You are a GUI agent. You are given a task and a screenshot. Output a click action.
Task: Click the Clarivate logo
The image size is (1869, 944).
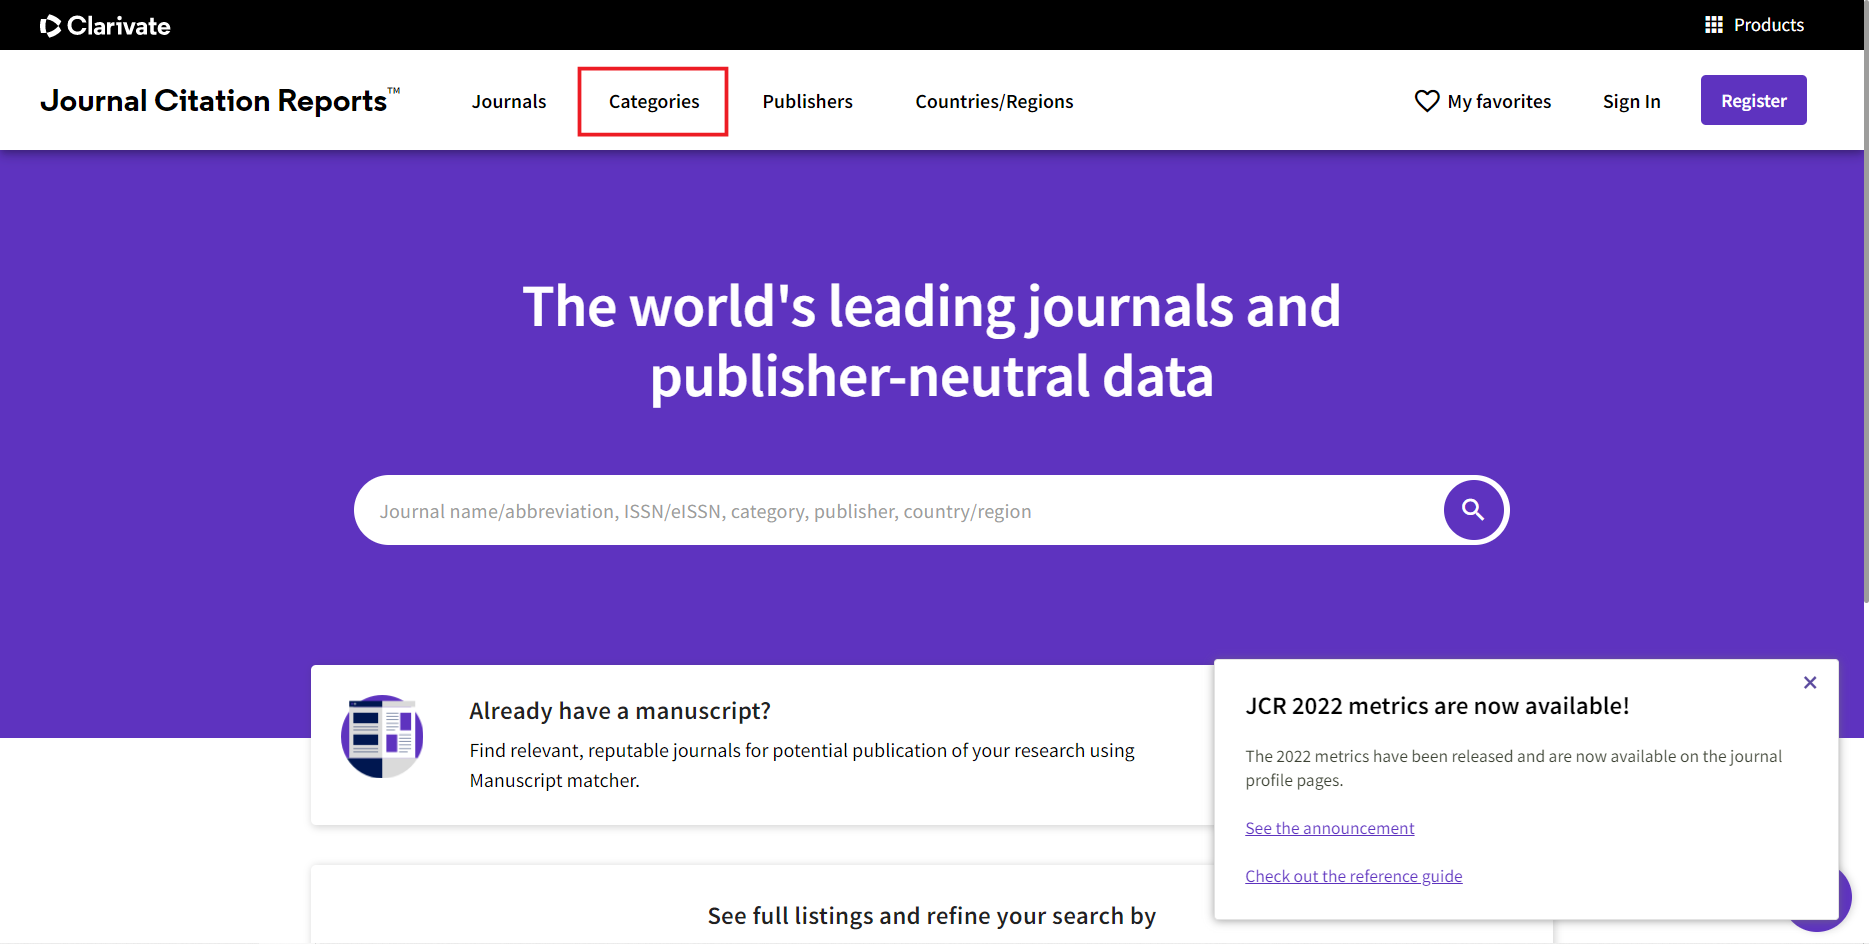tap(105, 26)
